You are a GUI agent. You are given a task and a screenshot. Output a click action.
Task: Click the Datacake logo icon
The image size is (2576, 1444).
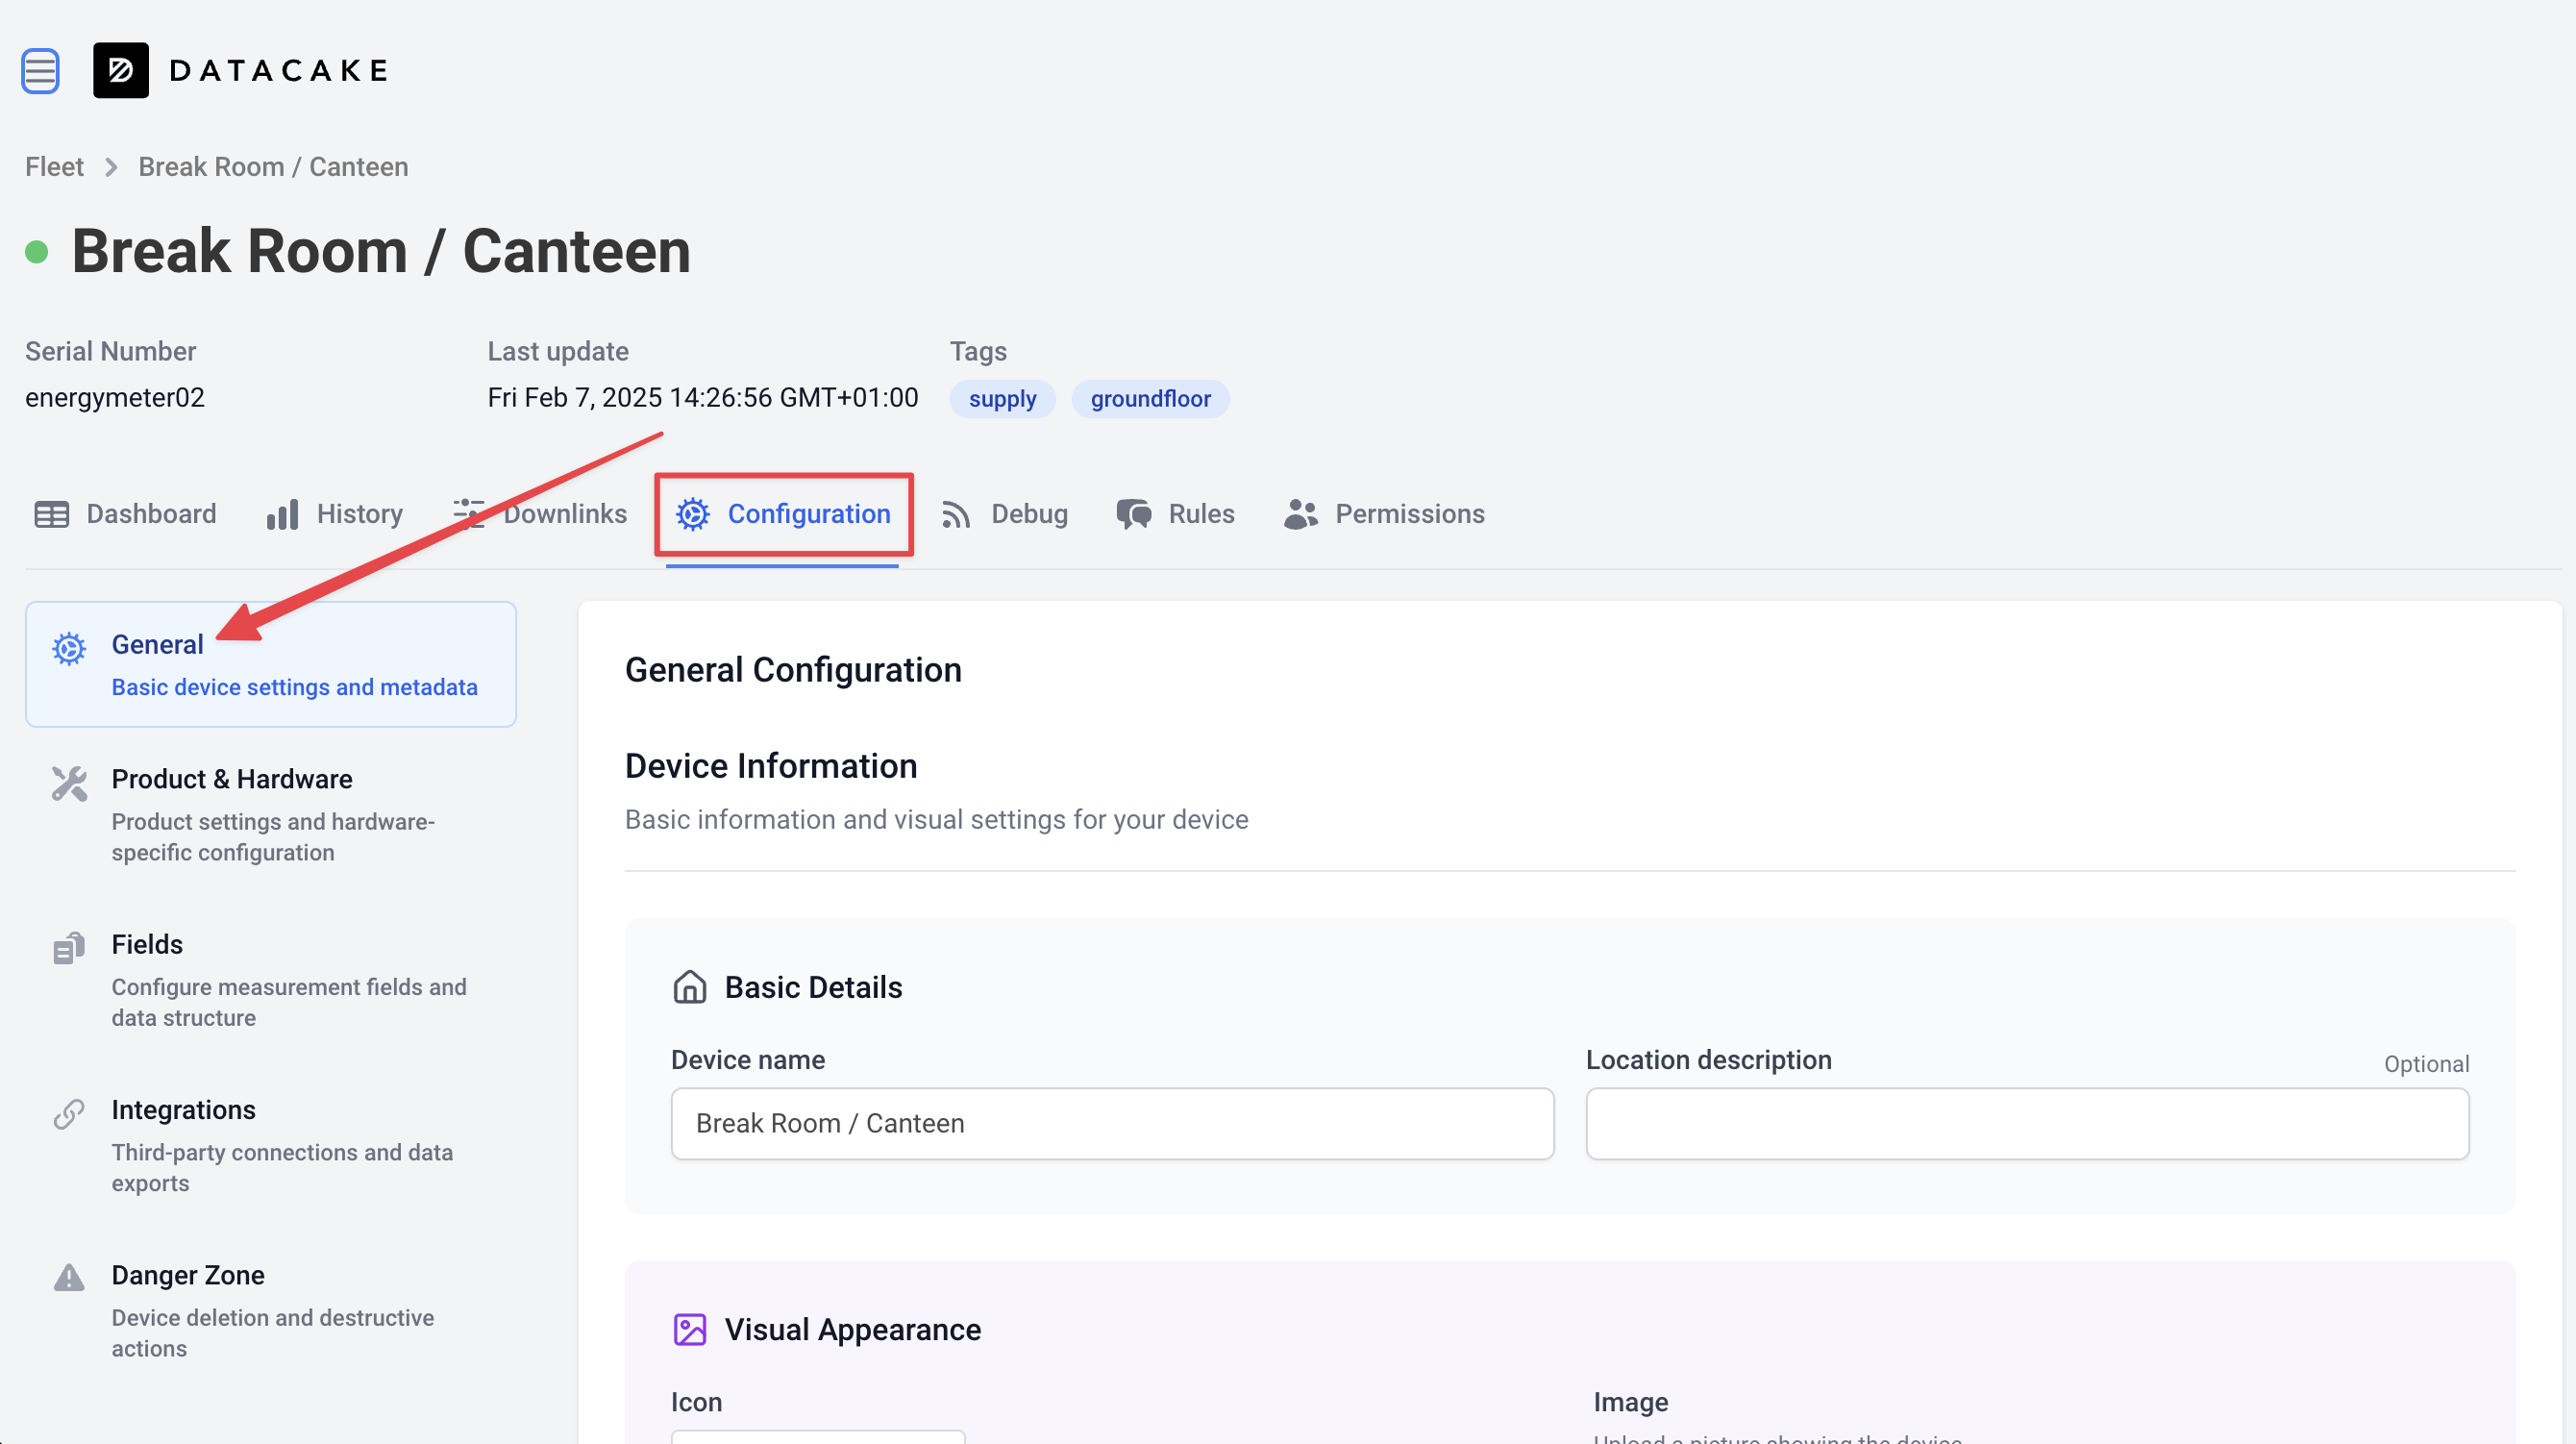pyautogui.click(x=121, y=70)
